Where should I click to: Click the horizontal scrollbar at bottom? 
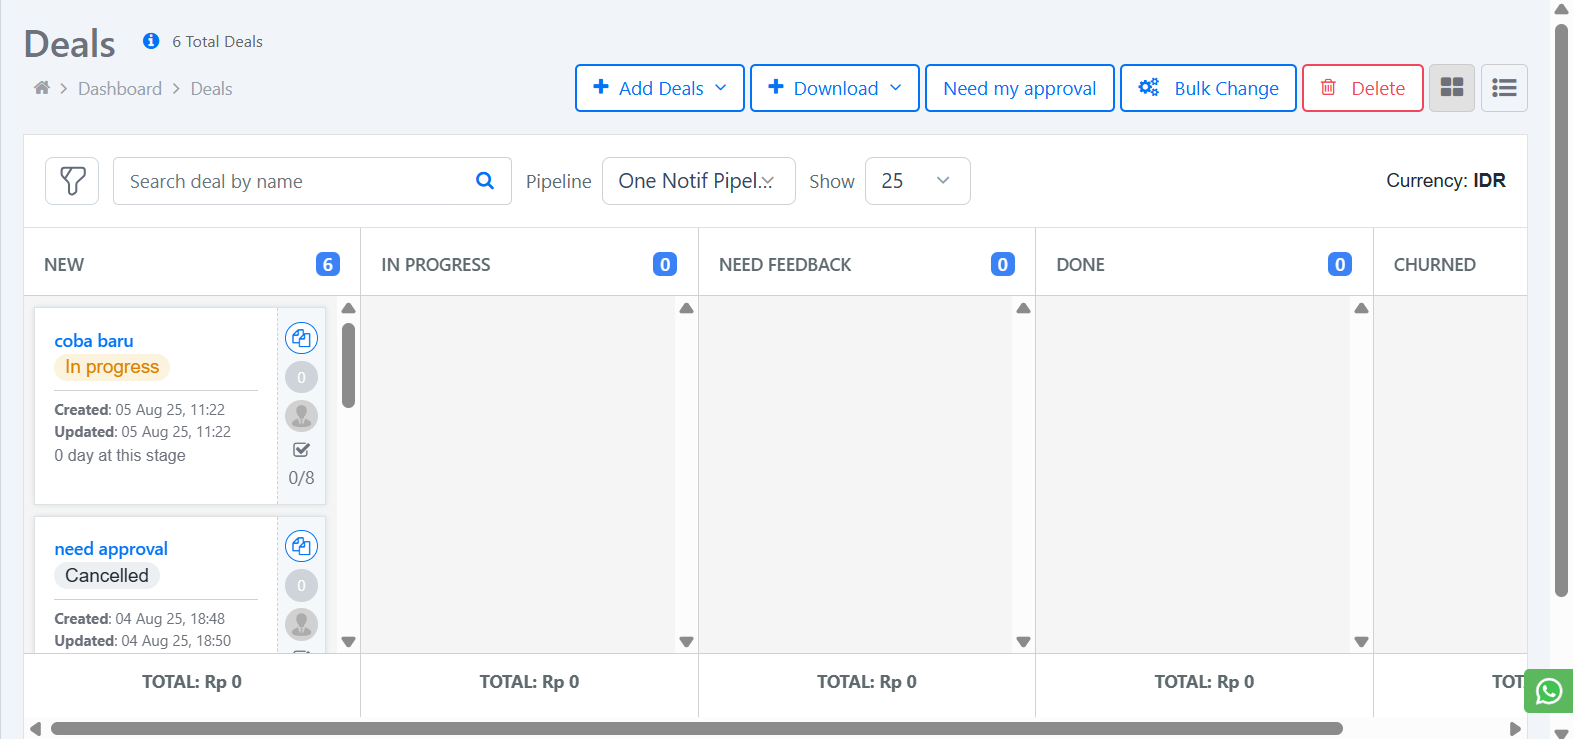click(696, 728)
